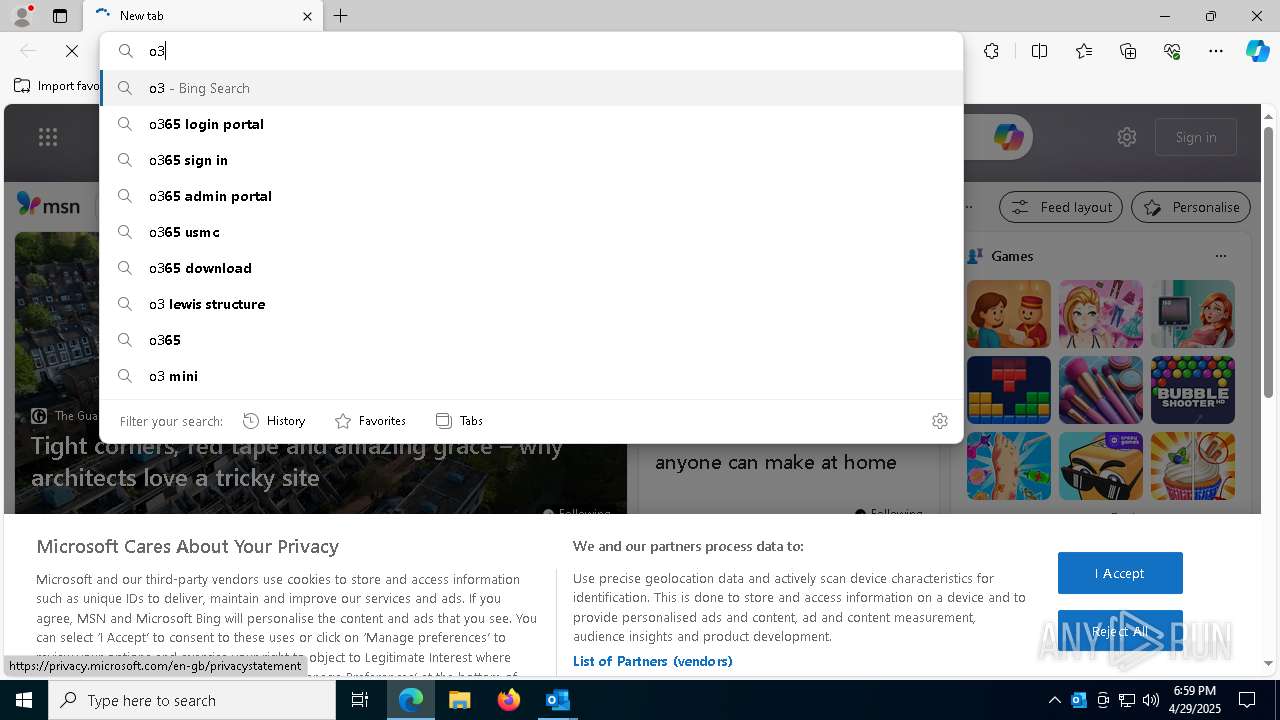This screenshot has width=1280, height=720.
Task: Select 'o365 login portal' suggestion
Action: pos(531,124)
